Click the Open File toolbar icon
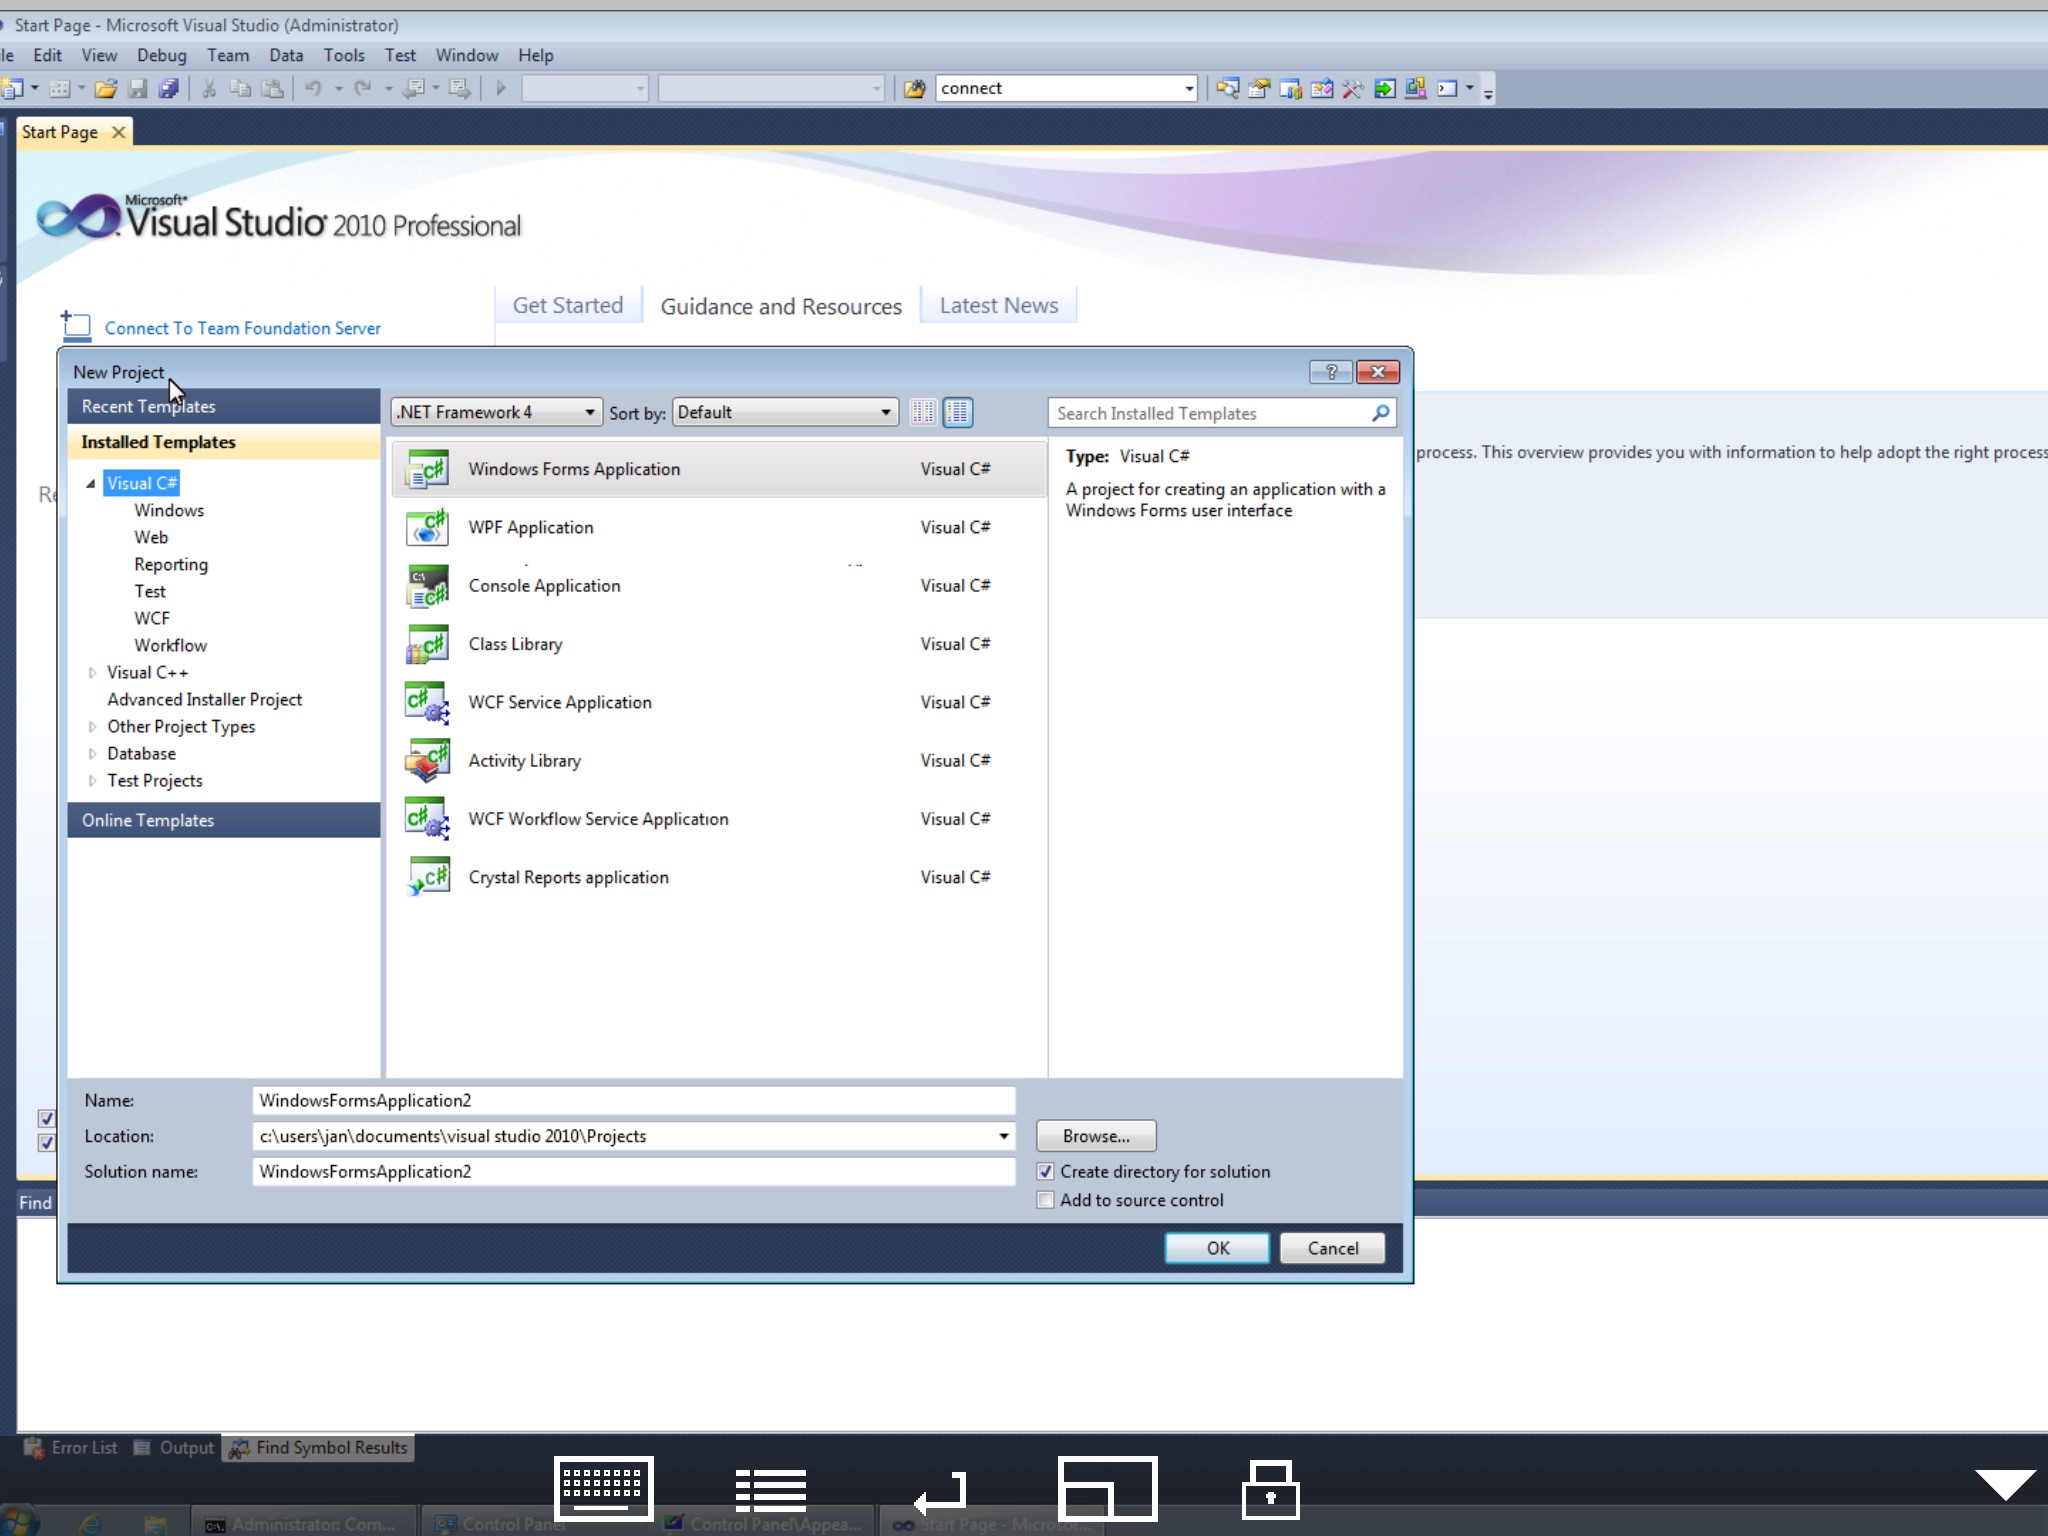The image size is (2048, 1536). click(106, 88)
